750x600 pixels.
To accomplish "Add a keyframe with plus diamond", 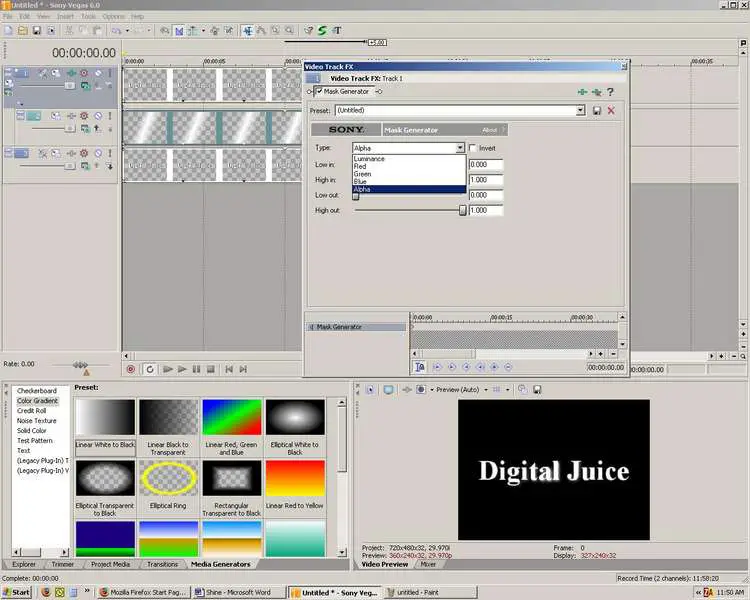I will click(x=494, y=367).
